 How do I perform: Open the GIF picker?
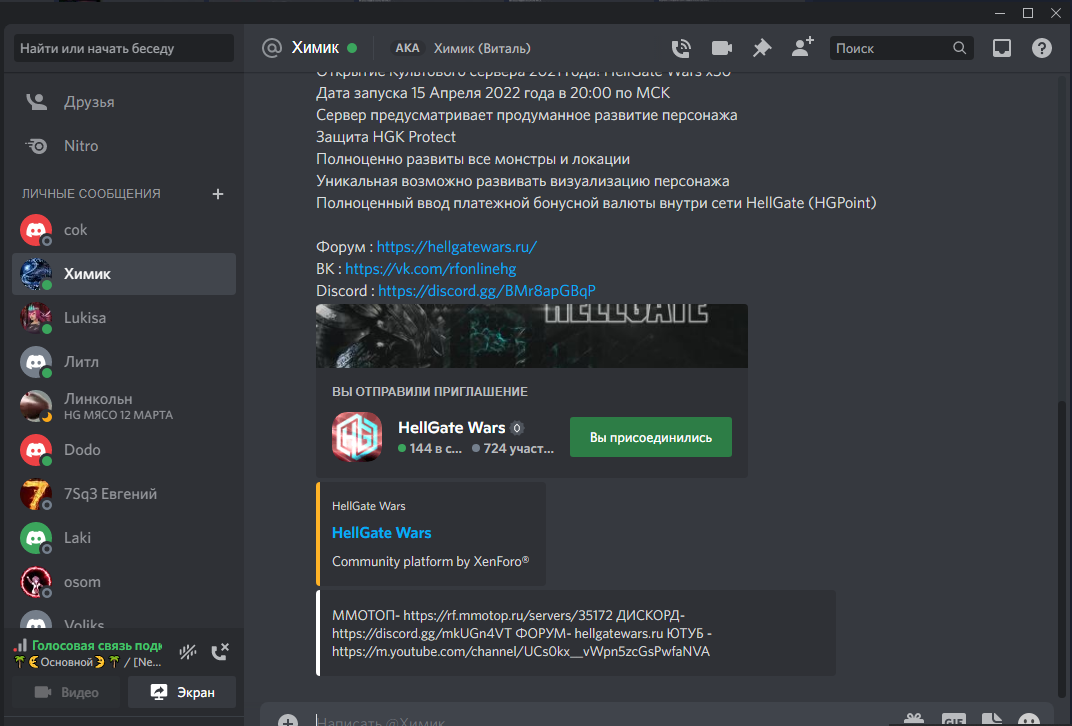coord(954,721)
